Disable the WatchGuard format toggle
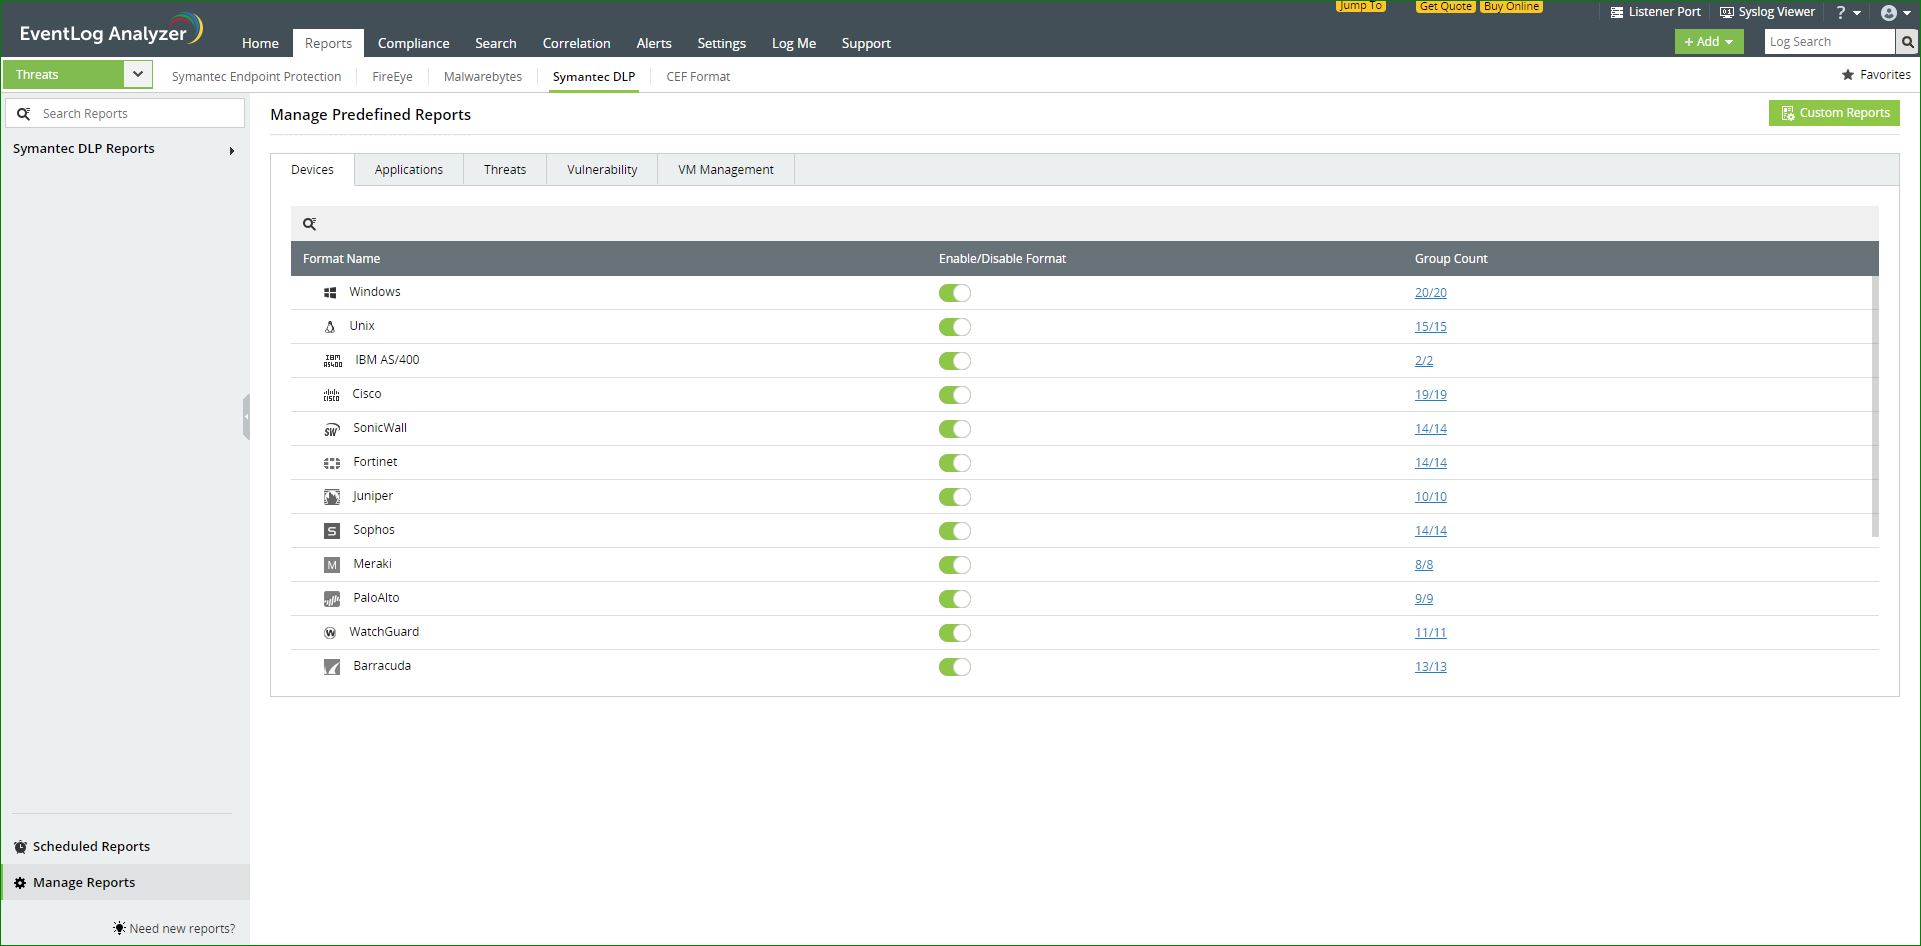1921x946 pixels. (x=955, y=633)
